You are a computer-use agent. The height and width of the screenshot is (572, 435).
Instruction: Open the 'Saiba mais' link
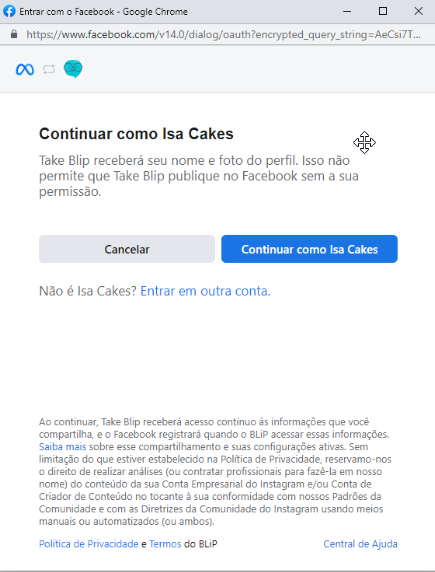point(62,447)
